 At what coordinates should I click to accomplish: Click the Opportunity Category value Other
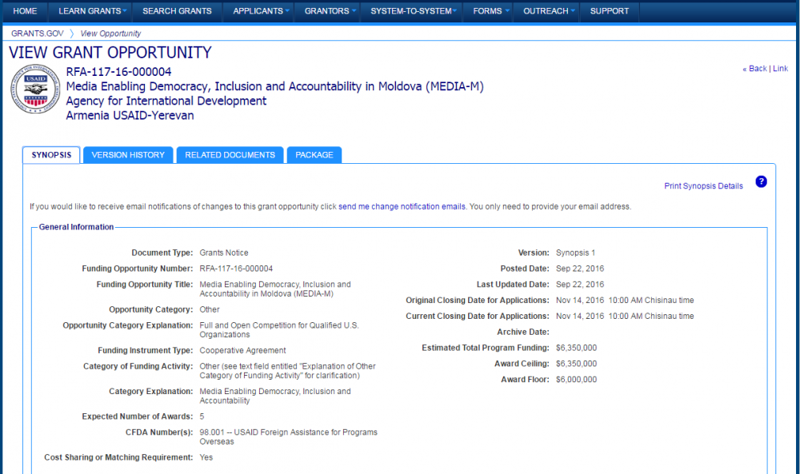pos(210,309)
